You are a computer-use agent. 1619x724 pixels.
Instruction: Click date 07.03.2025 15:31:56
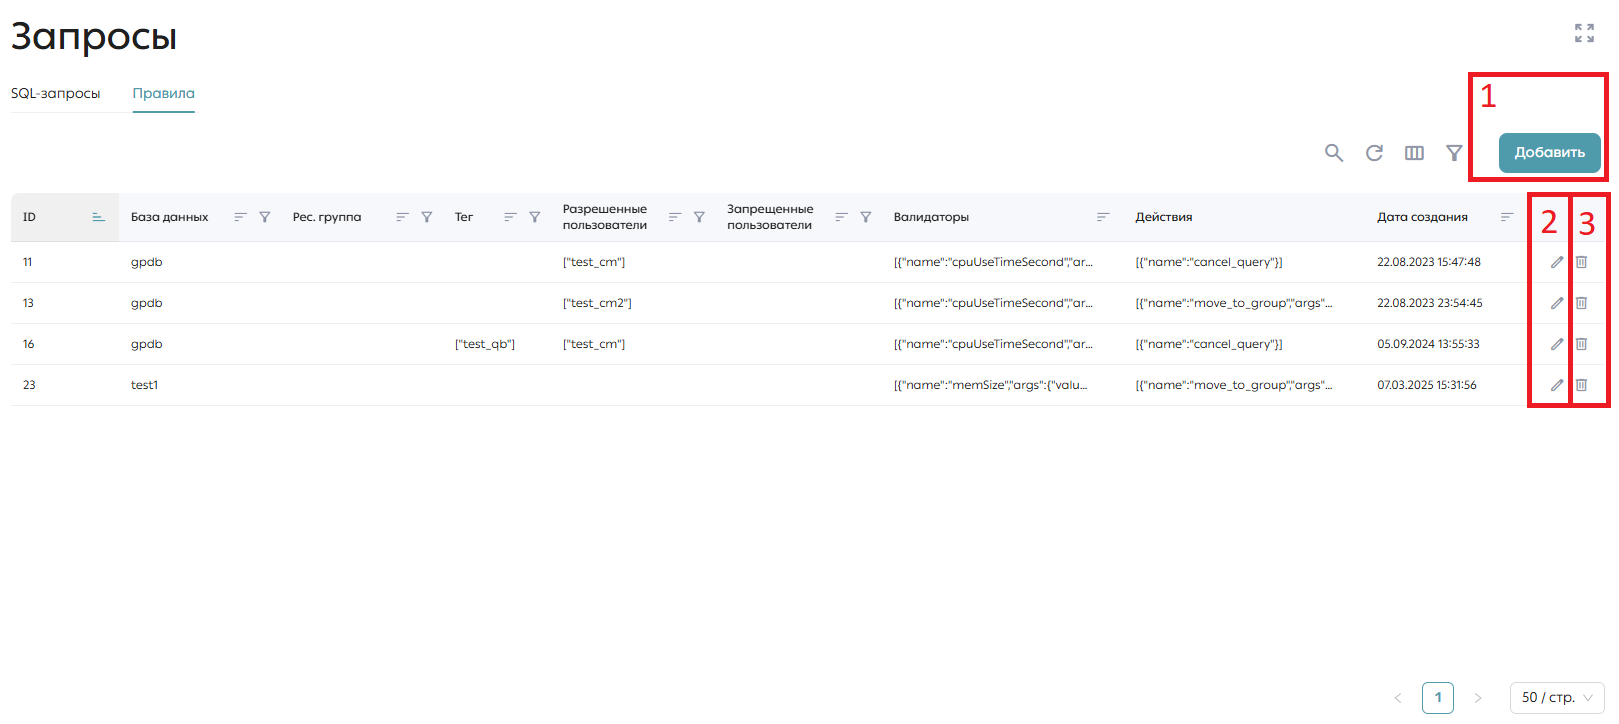click(x=1427, y=385)
